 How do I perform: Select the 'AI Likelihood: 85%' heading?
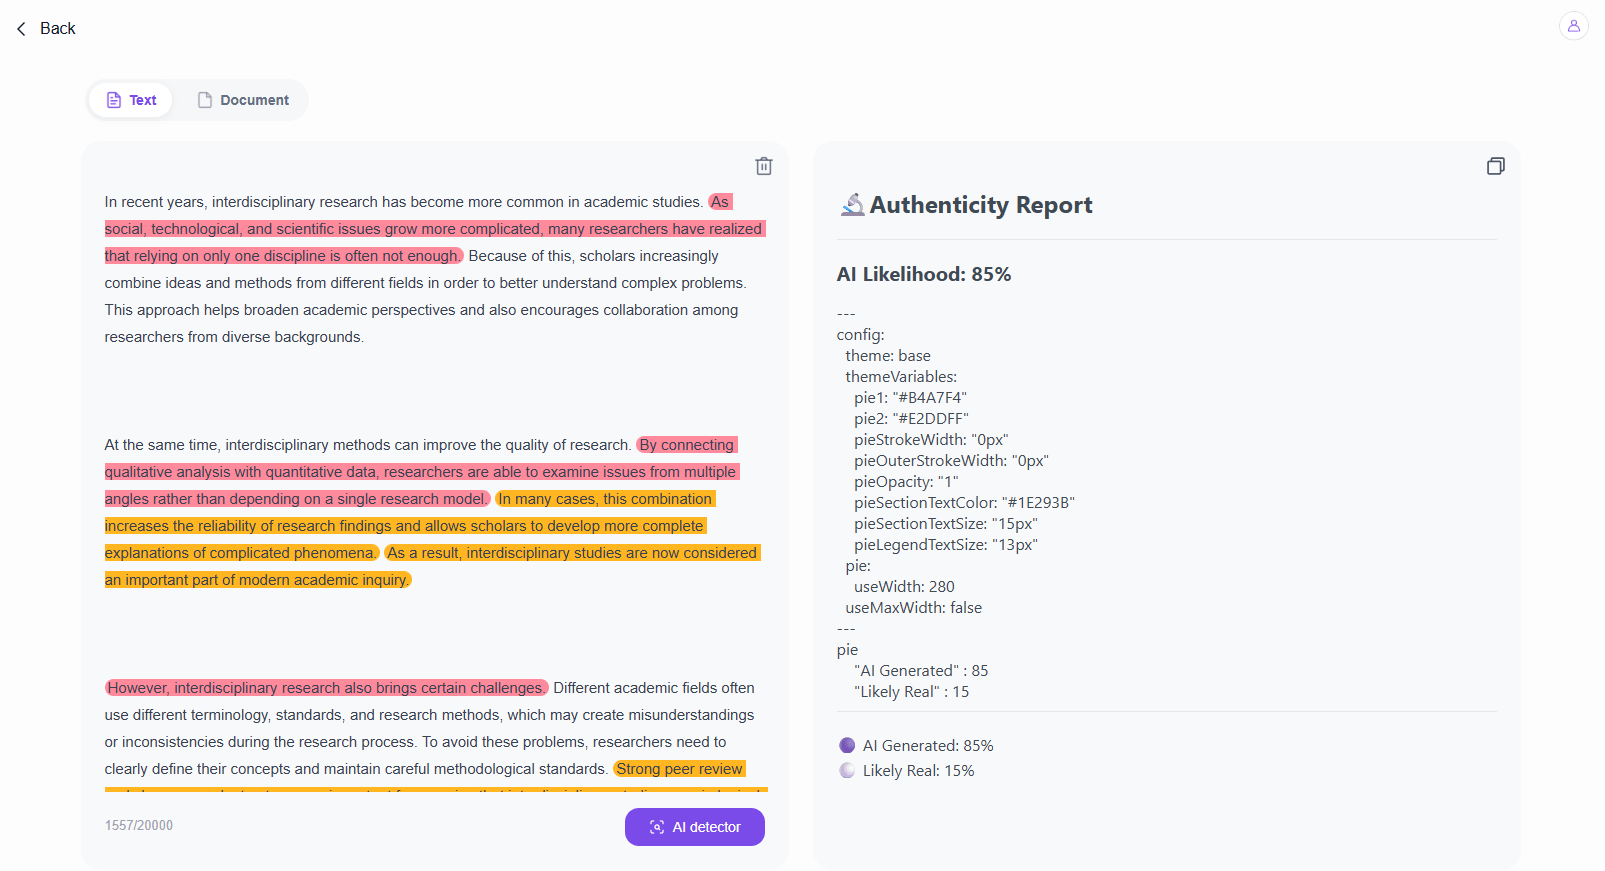(x=924, y=274)
